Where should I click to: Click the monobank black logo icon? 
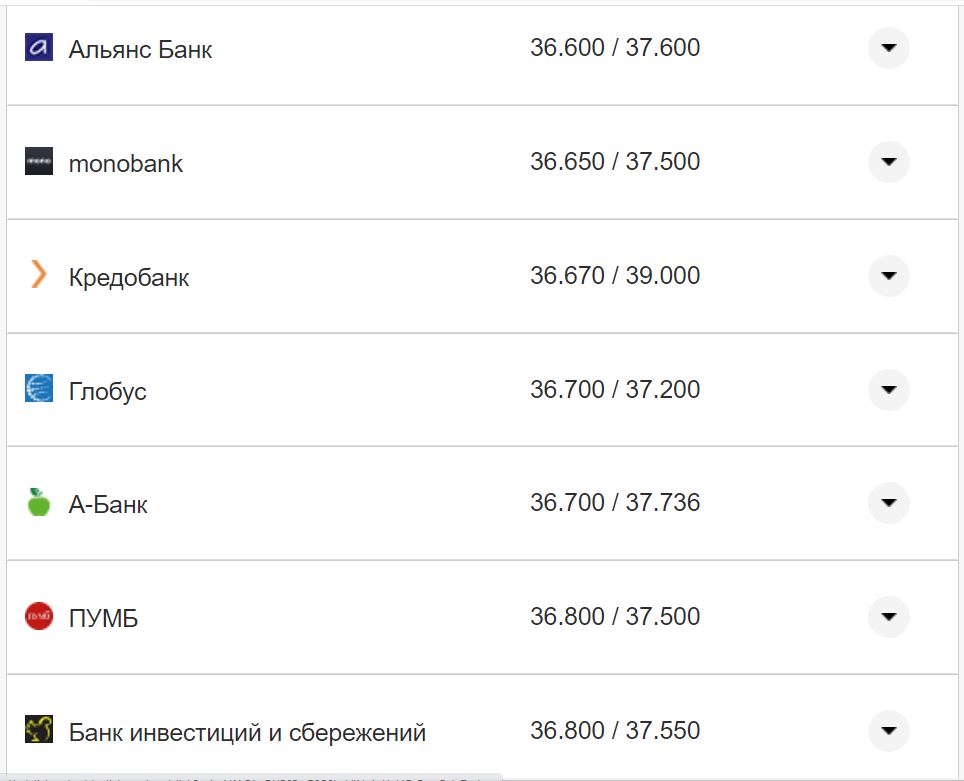point(39,161)
